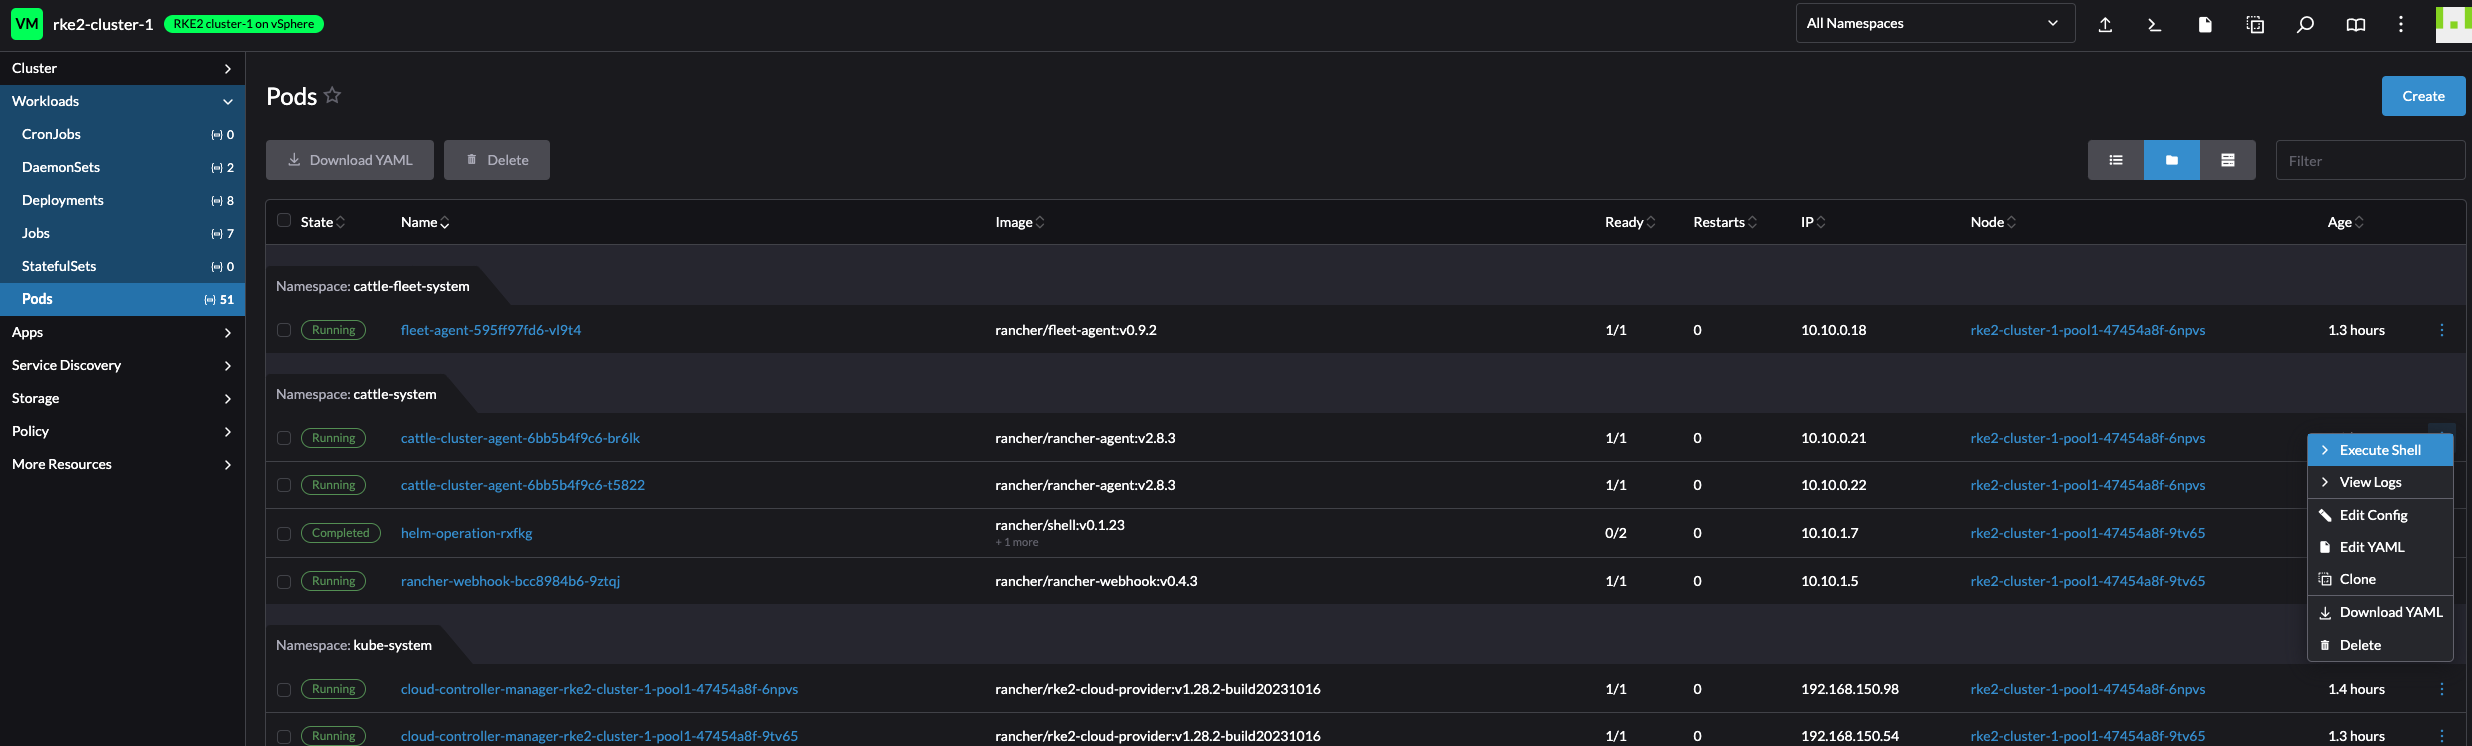This screenshot has height=746, width=2472.
Task: Open the documentation book icon in header
Action: tap(2356, 24)
